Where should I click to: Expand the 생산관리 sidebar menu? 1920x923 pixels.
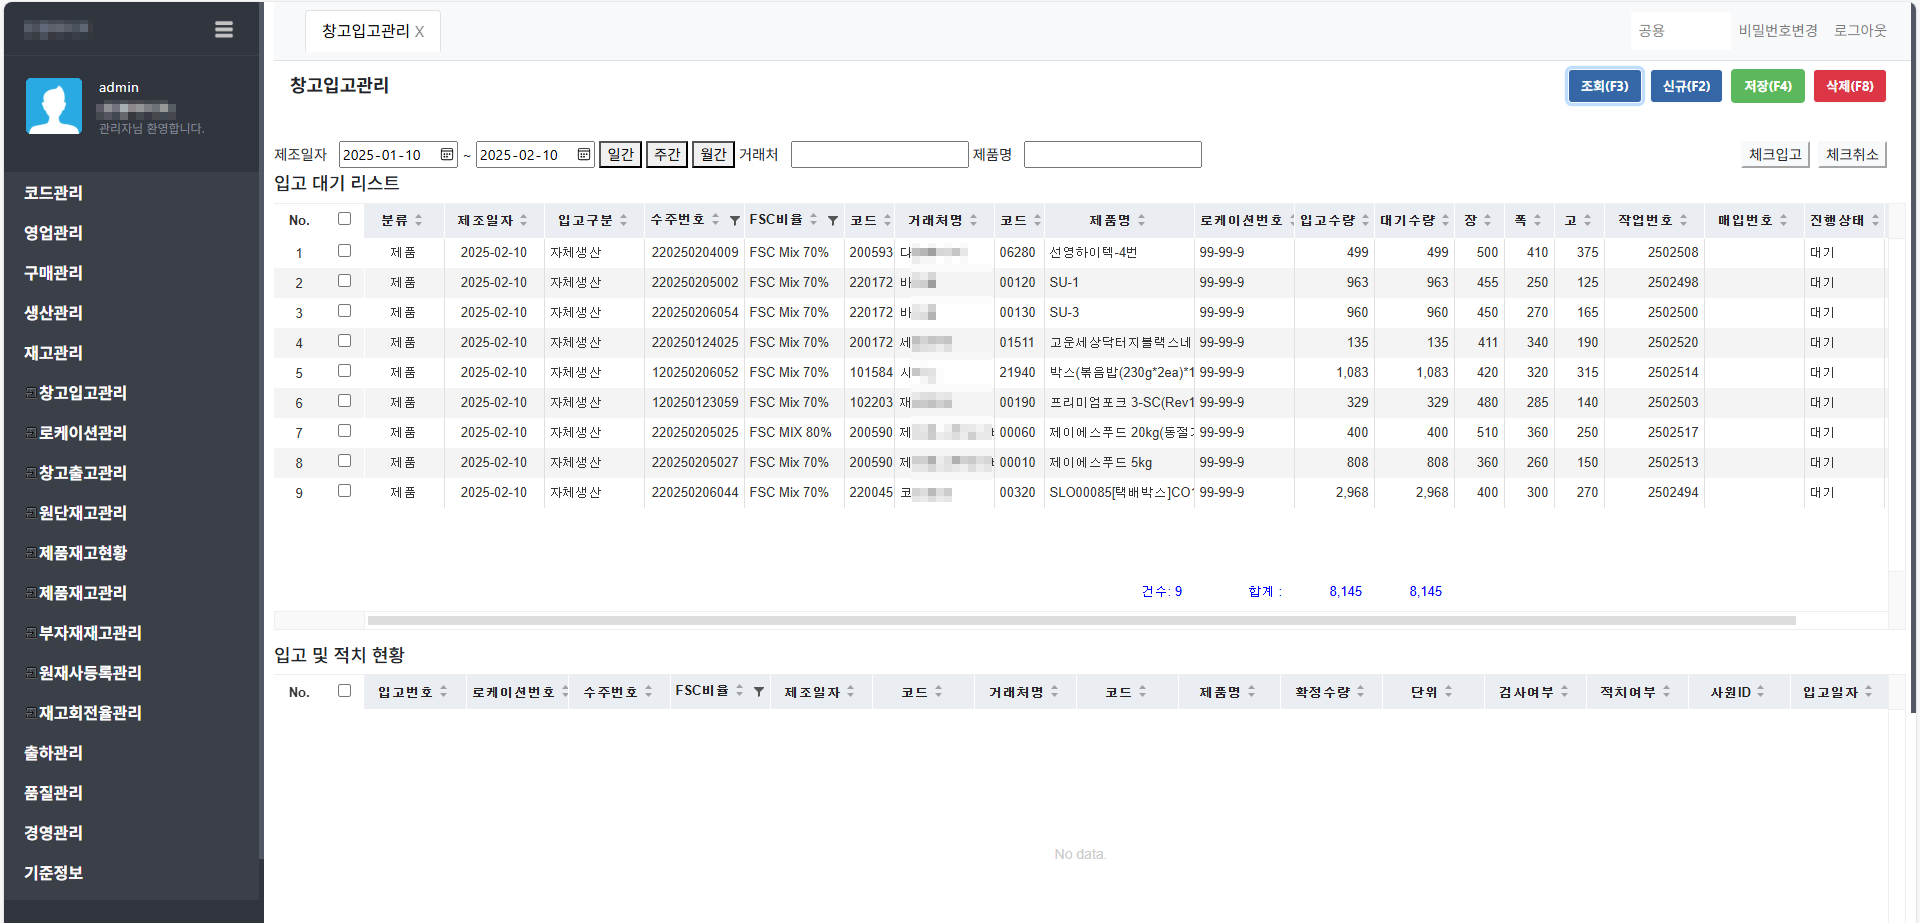pyautogui.click(x=54, y=313)
